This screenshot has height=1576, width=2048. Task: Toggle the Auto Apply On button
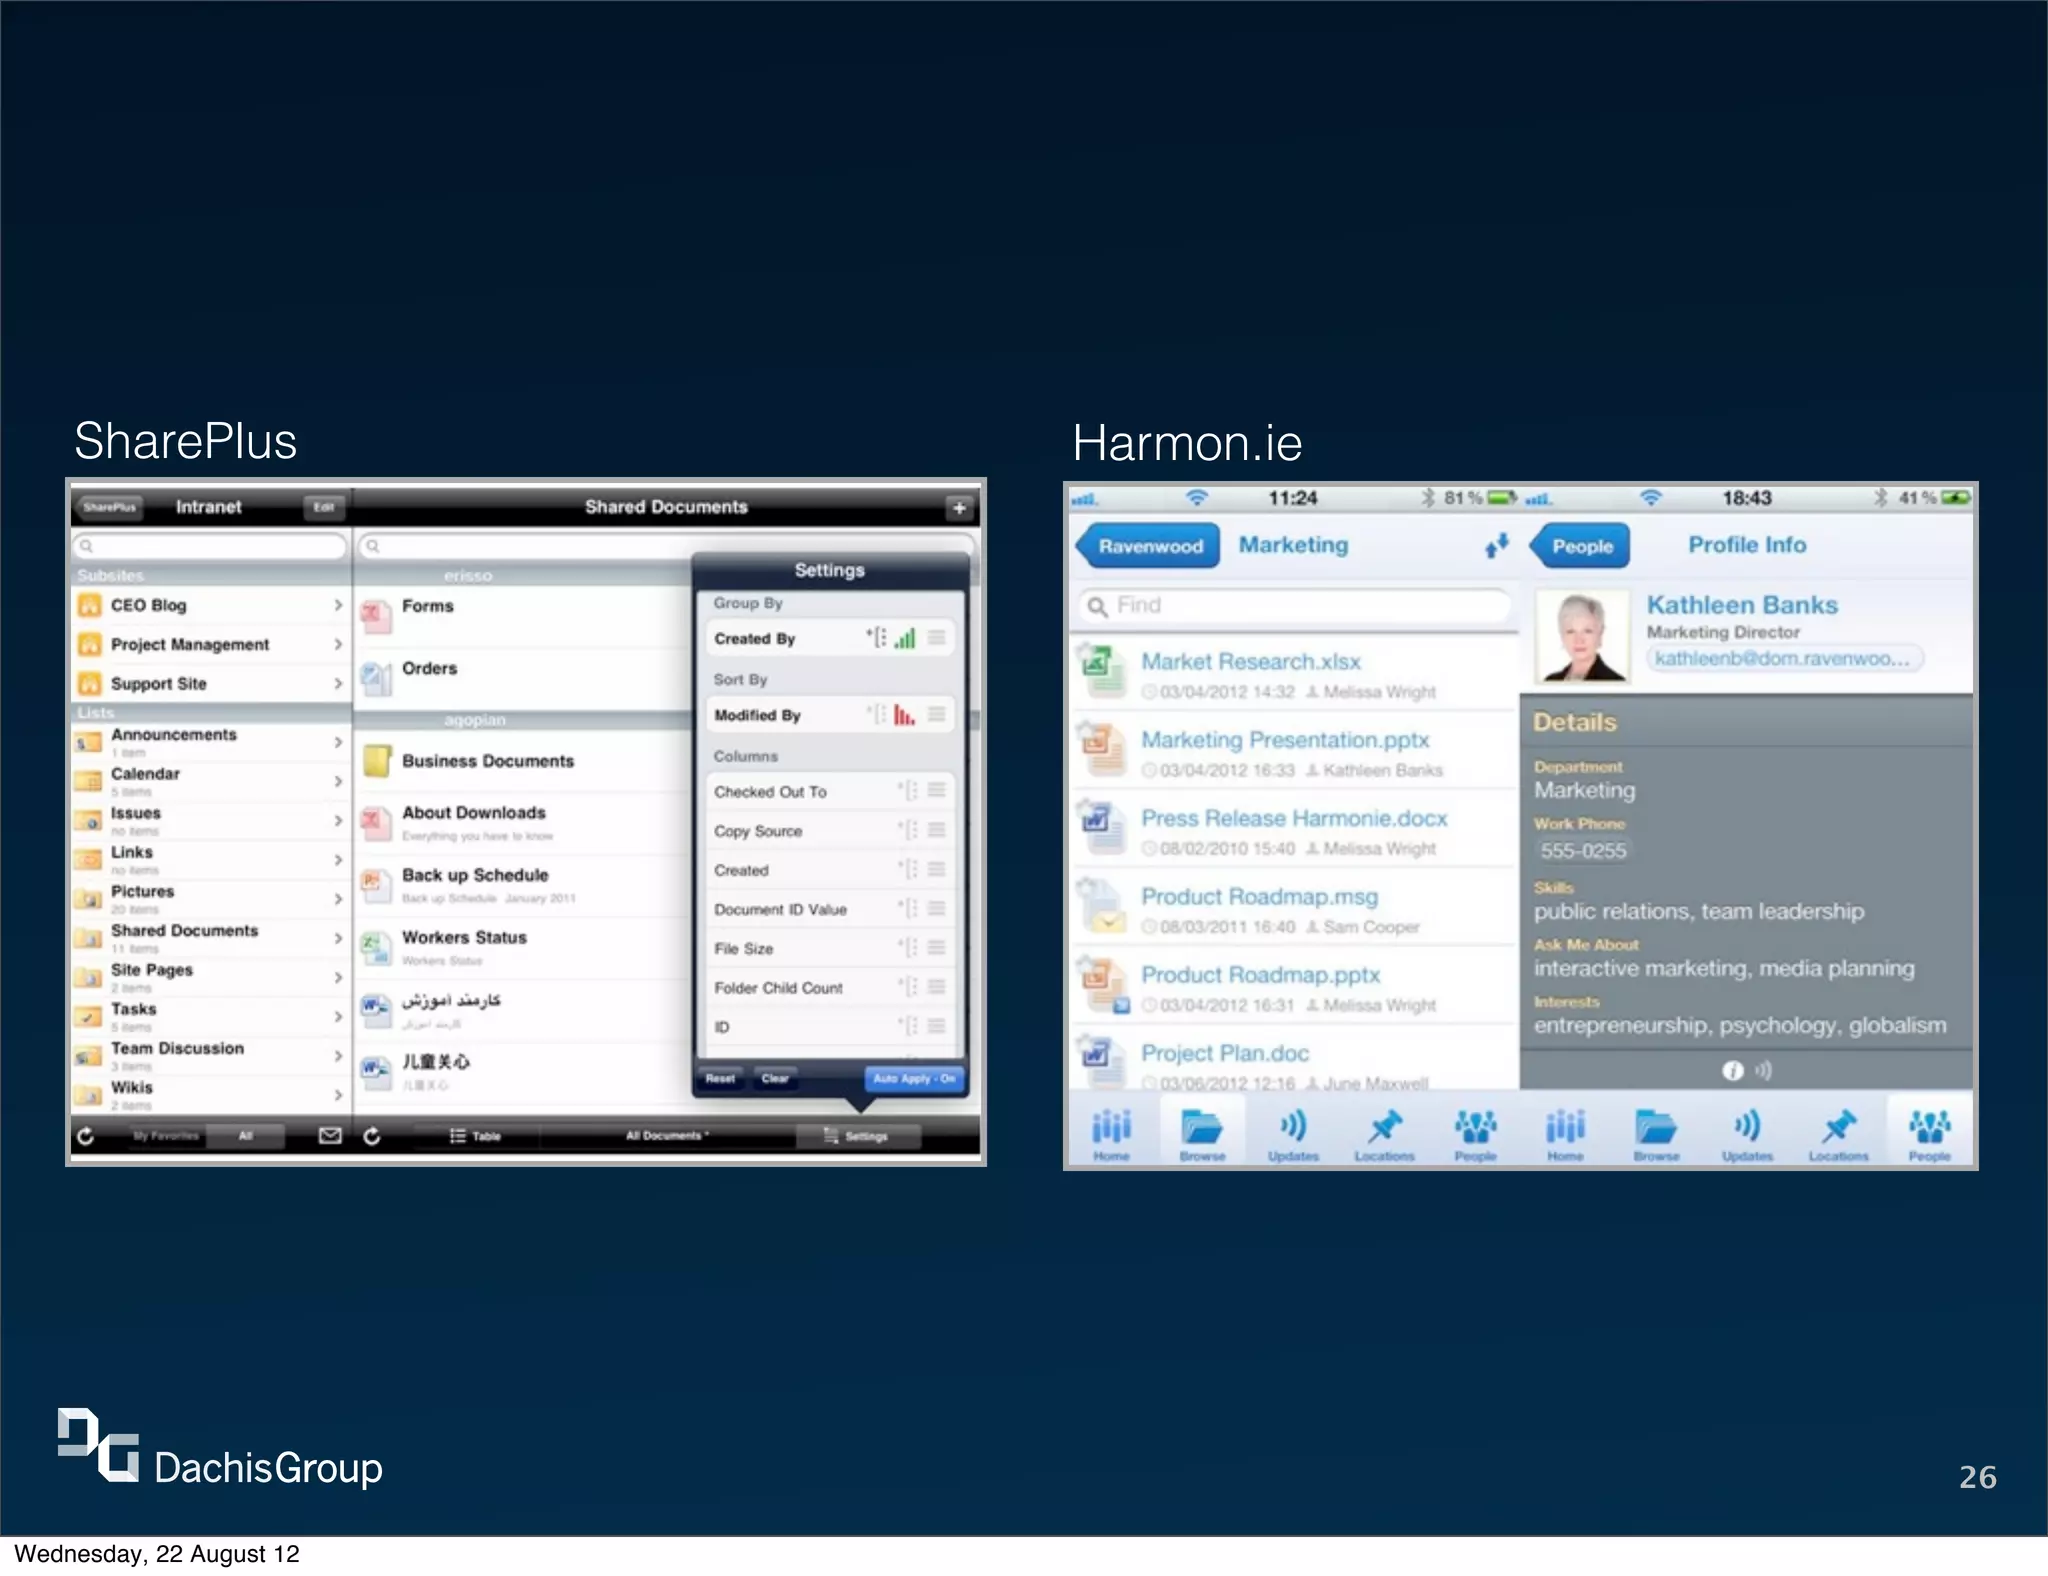click(914, 1079)
